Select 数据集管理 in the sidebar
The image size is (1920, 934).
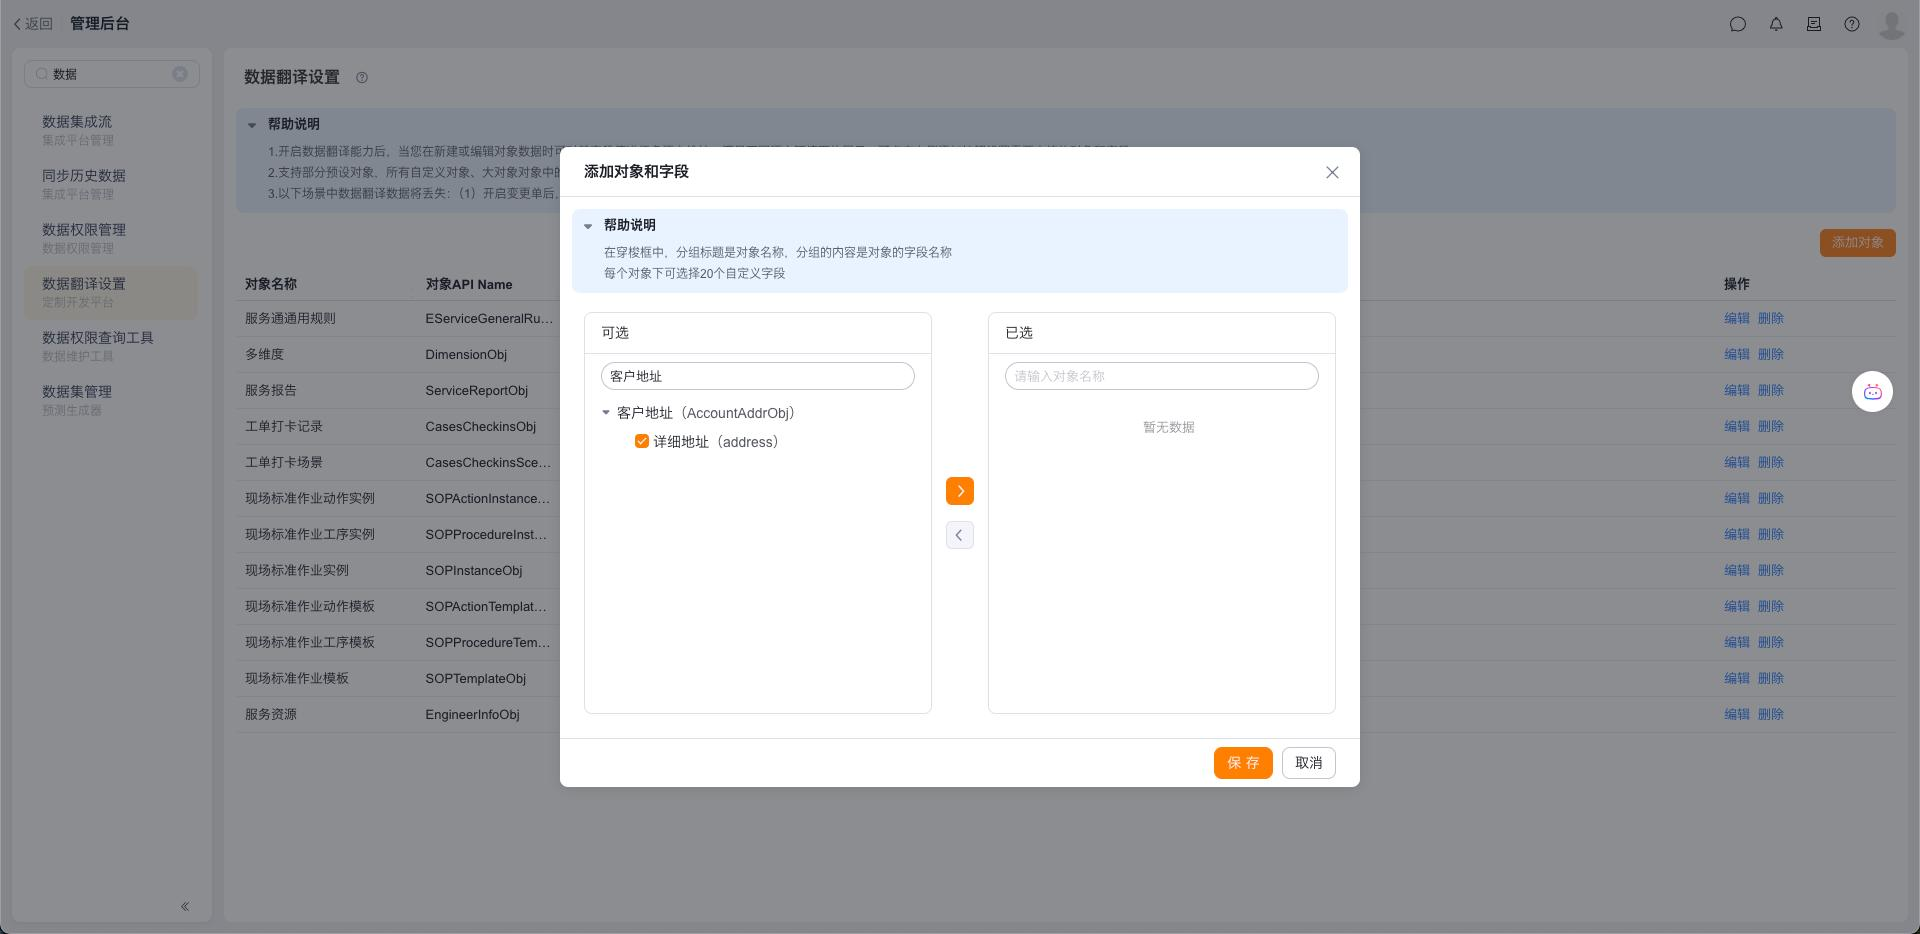77,392
